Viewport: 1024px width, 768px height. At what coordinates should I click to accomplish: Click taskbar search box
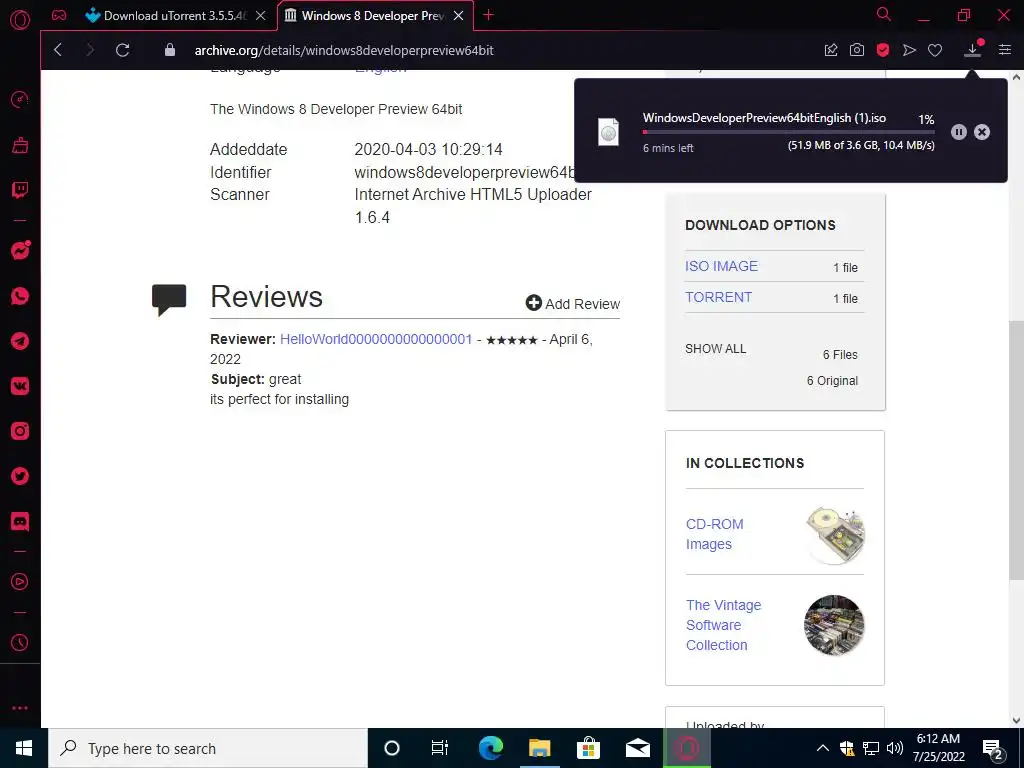click(208, 748)
